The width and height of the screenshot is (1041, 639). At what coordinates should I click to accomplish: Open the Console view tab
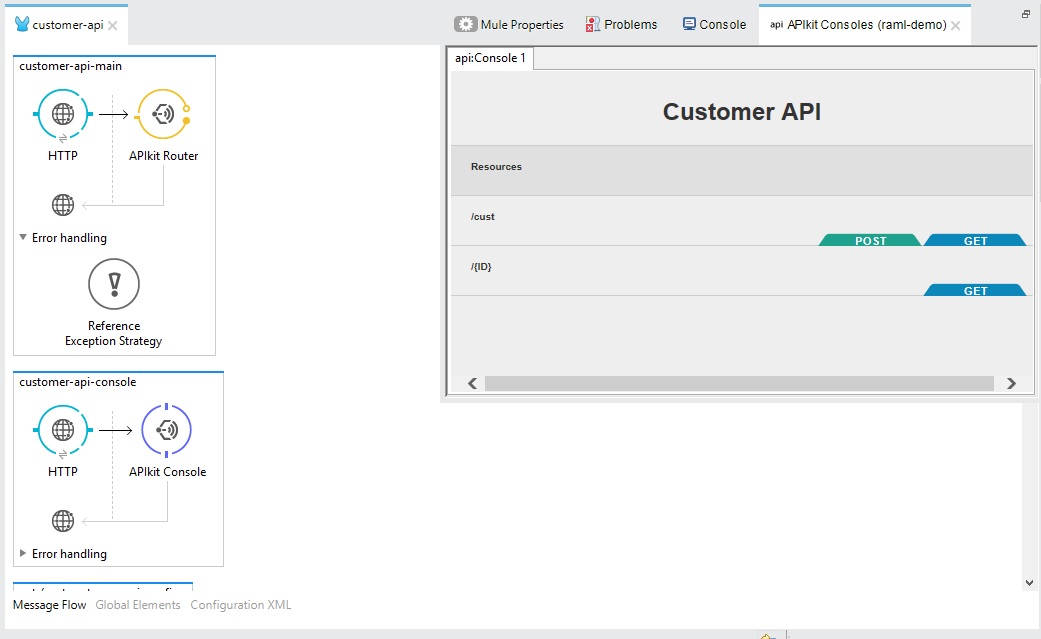click(x=714, y=24)
